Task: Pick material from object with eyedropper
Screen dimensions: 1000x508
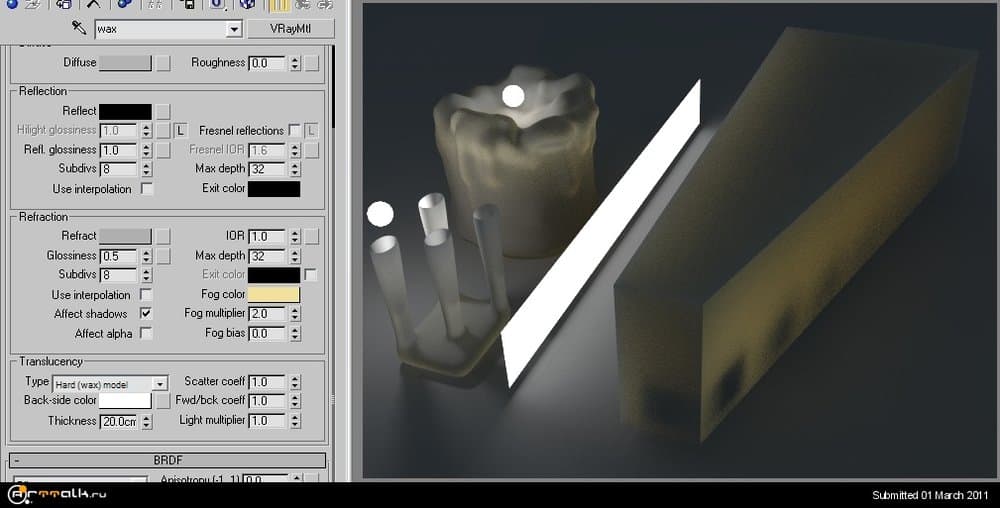Action: pyautogui.click(x=78, y=28)
